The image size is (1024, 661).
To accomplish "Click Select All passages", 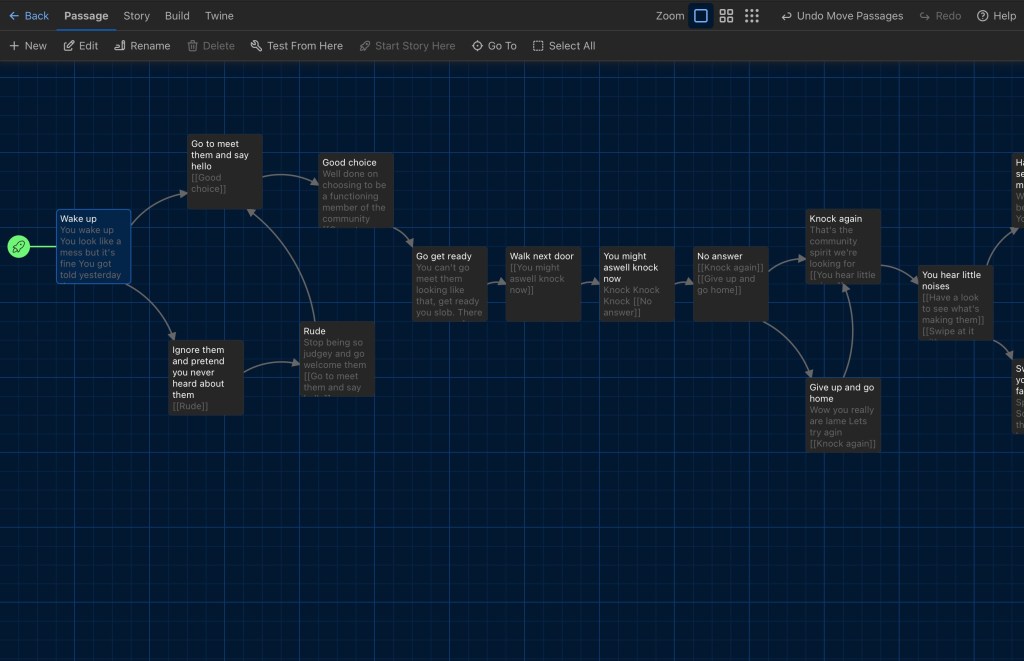I will tap(564, 46).
